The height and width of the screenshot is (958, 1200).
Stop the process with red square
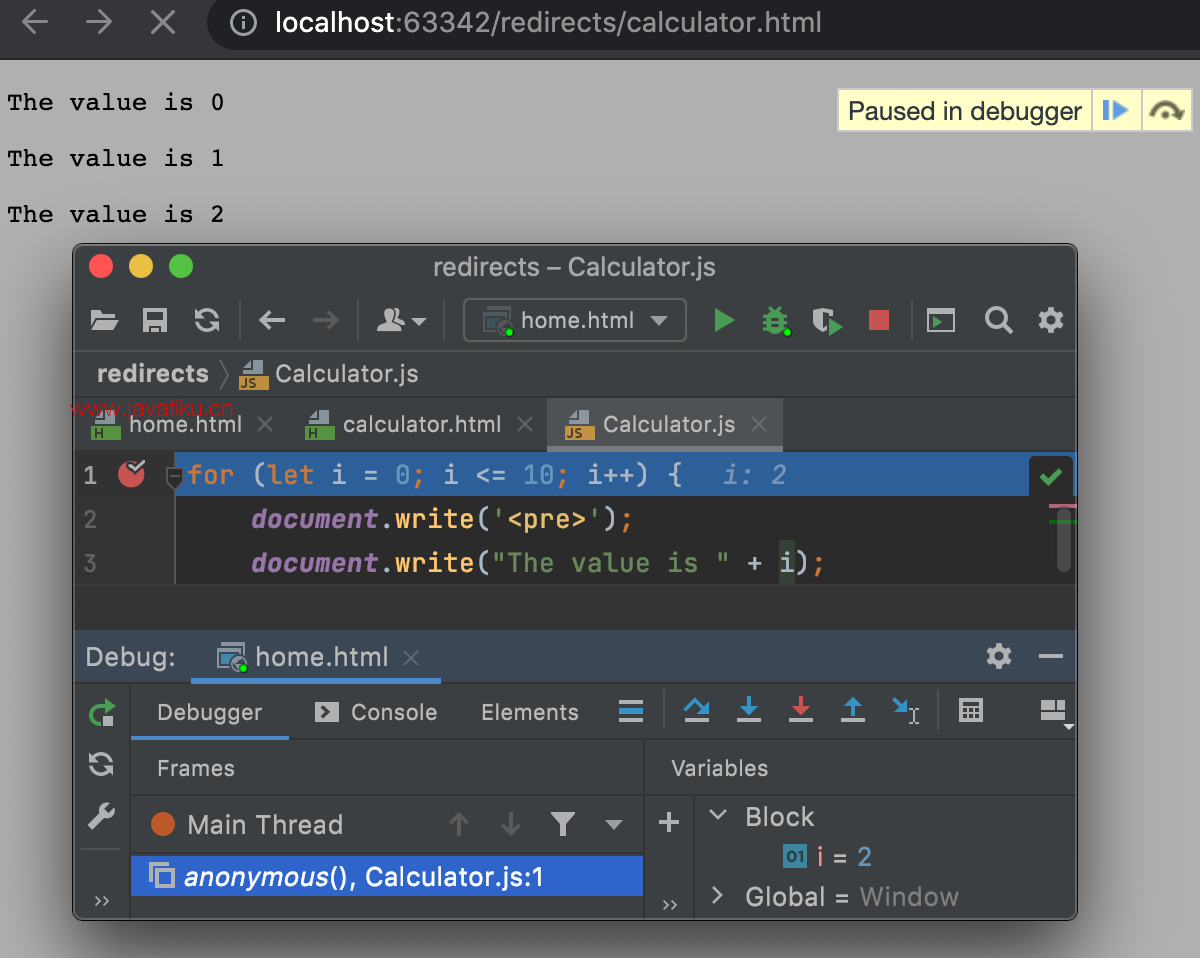[x=879, y=320]
